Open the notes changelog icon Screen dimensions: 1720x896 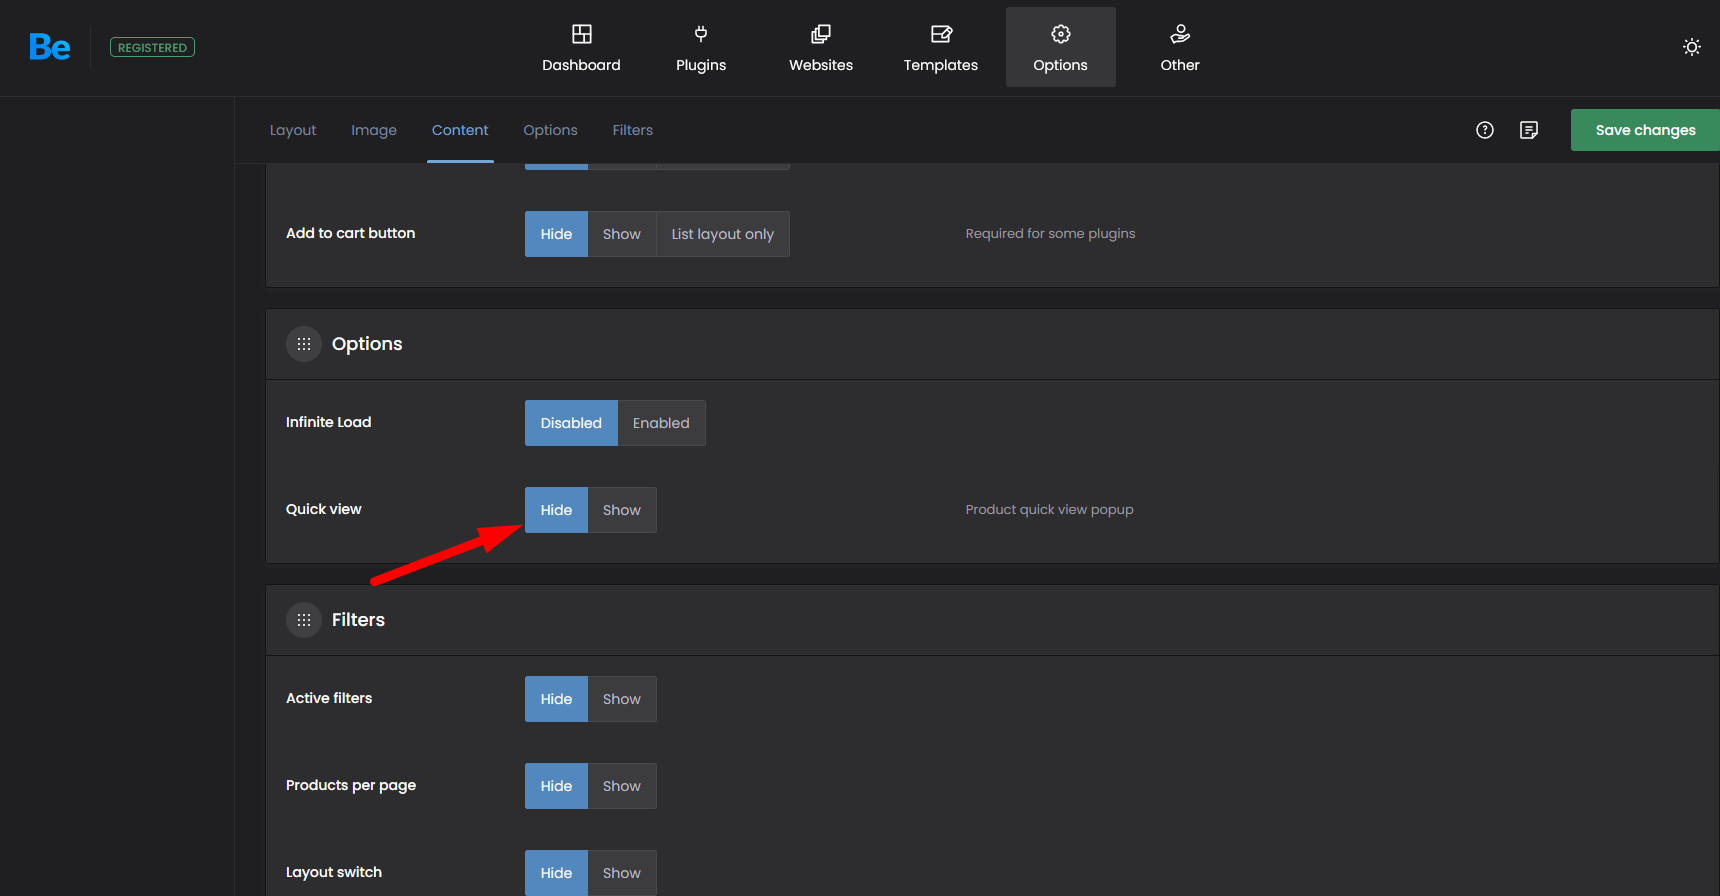1529,130
